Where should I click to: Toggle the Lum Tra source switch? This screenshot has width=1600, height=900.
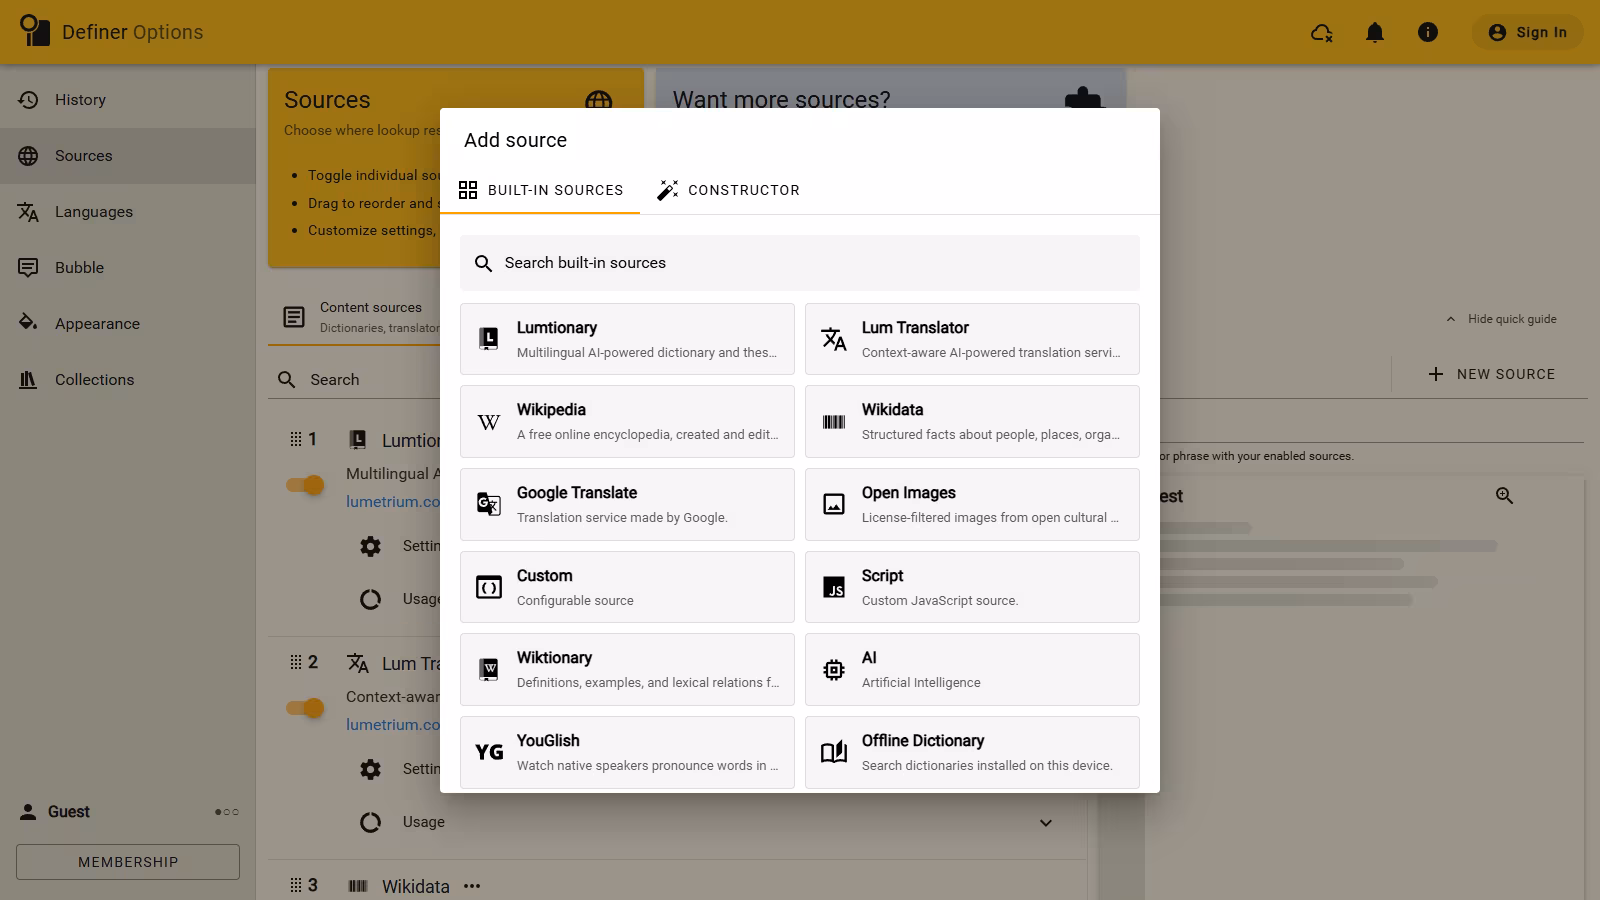[x=305, y=708]
